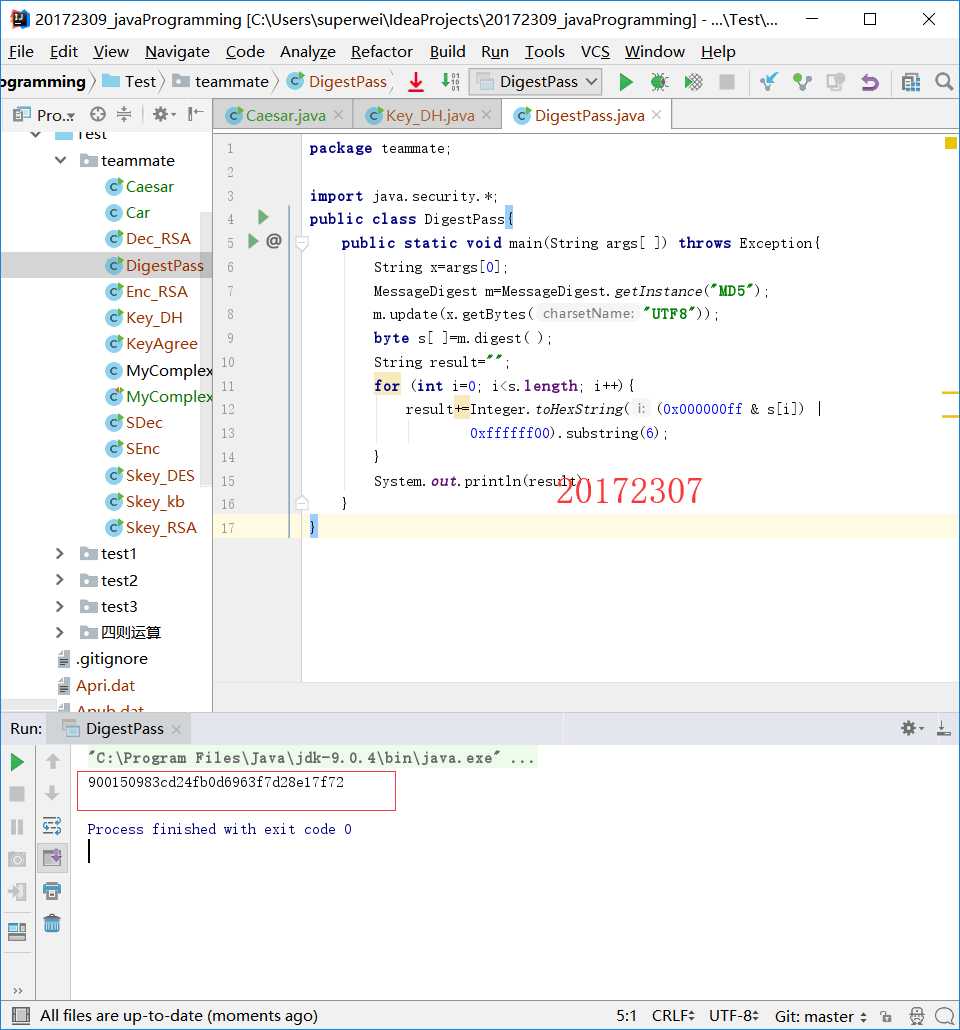The height and width of the screenshot is (1030, 960).
Task: Expand the test1 folder
Action: (x=60, y=554)
